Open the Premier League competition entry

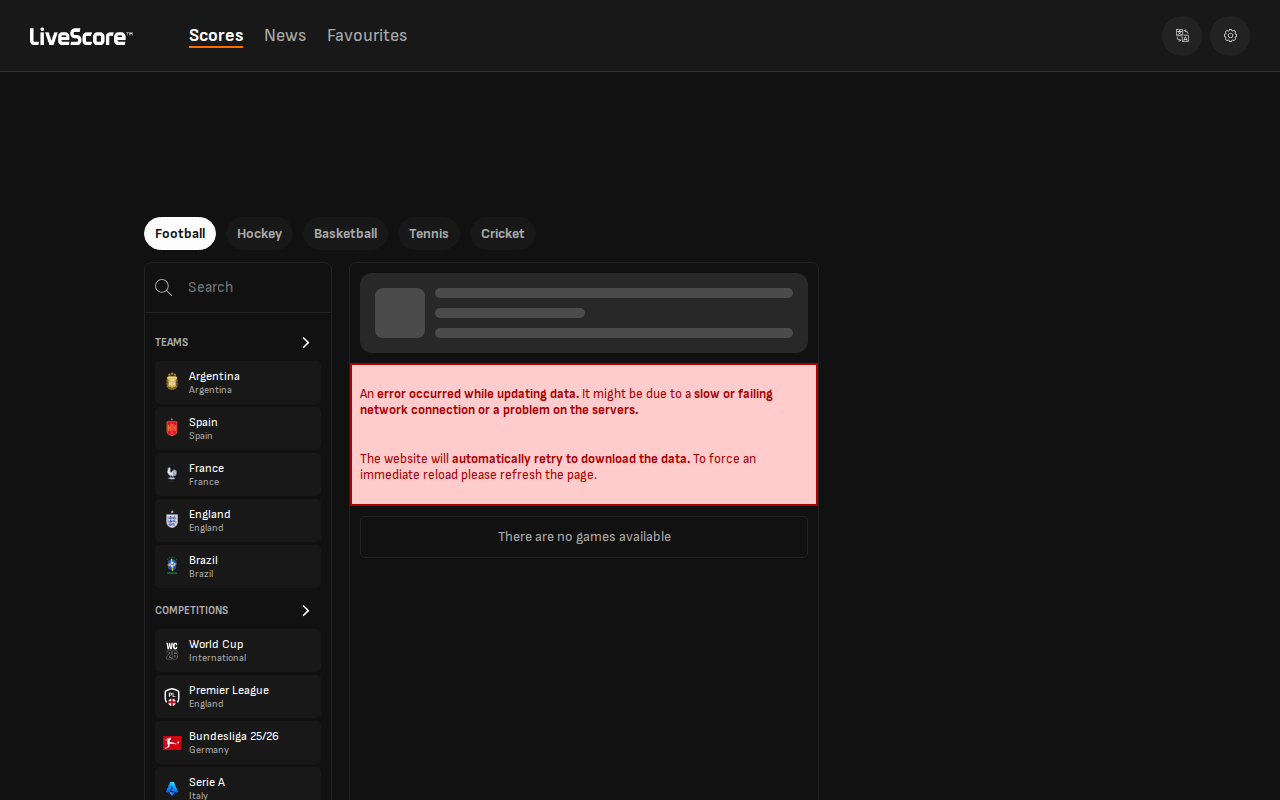click(x=238, y=696)
